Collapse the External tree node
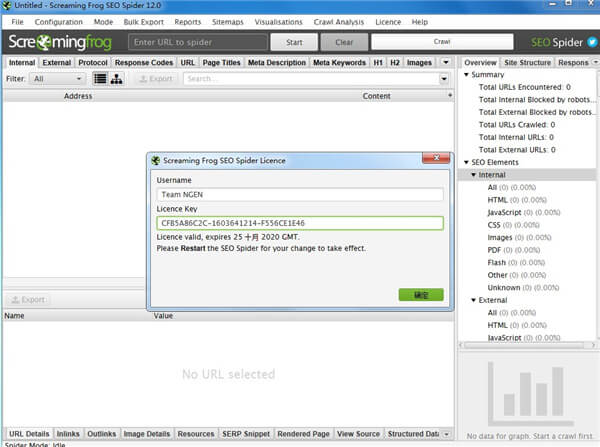The image size is (600, 447). tap(473, 300)
